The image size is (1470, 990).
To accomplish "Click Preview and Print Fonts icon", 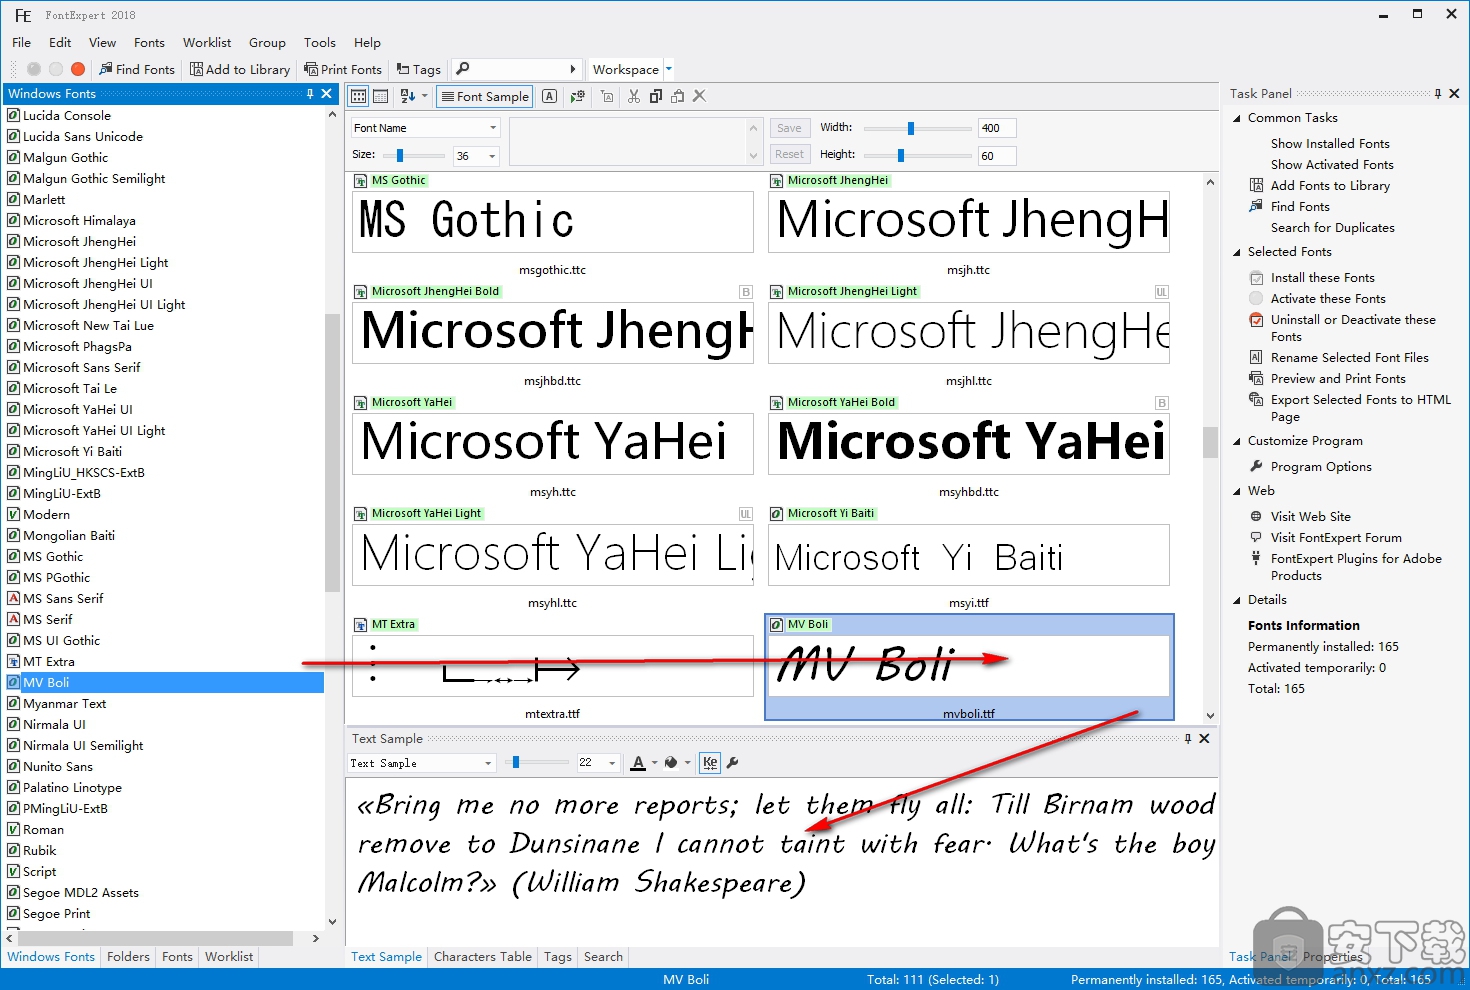I will tap(1256, 379).
